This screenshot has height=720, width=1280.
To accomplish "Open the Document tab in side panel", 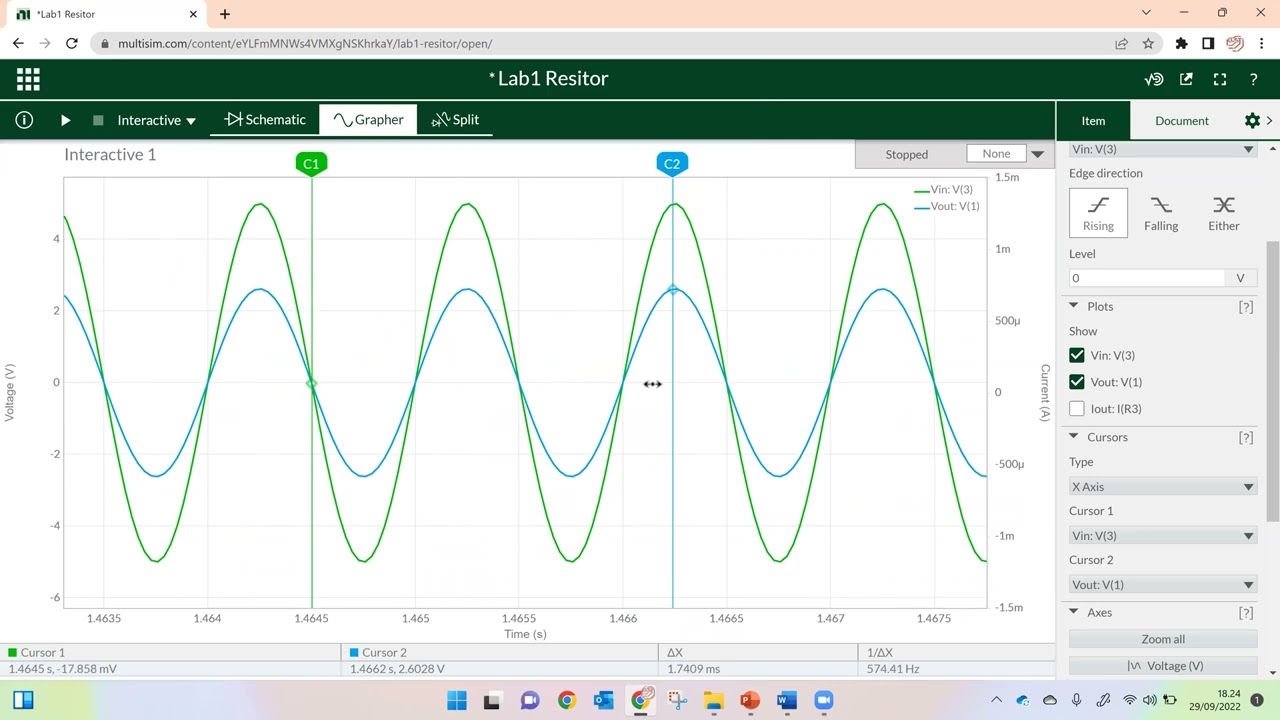I will [1182, 120].
